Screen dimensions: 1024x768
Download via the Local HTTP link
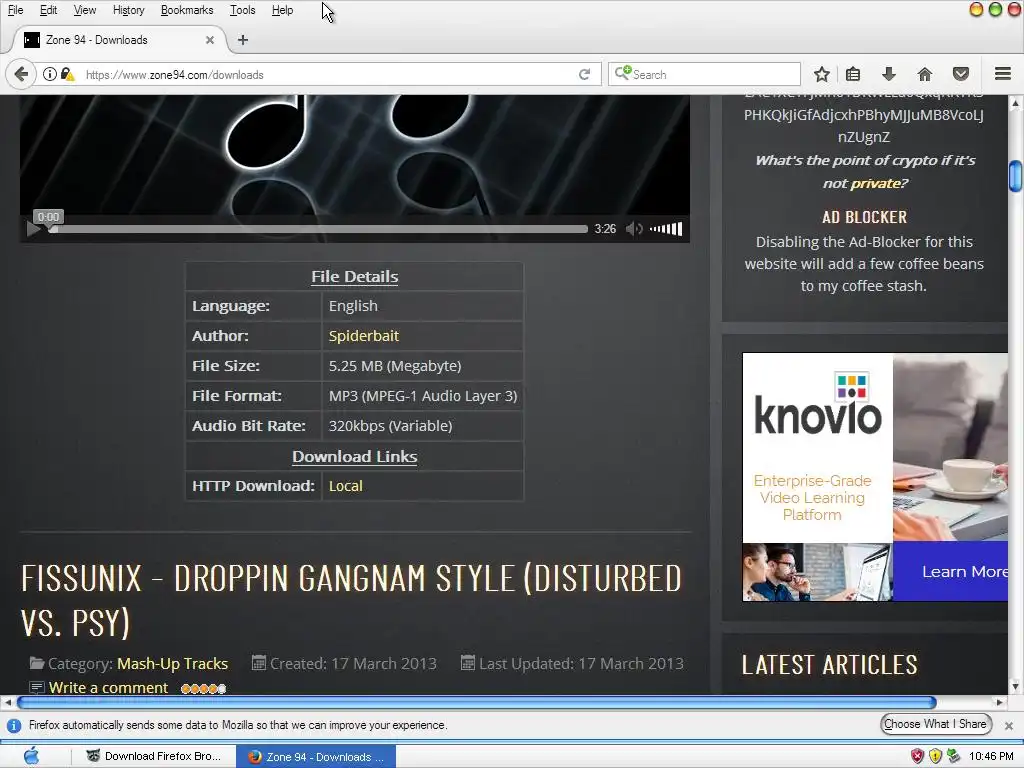click(x=345, y=486)
